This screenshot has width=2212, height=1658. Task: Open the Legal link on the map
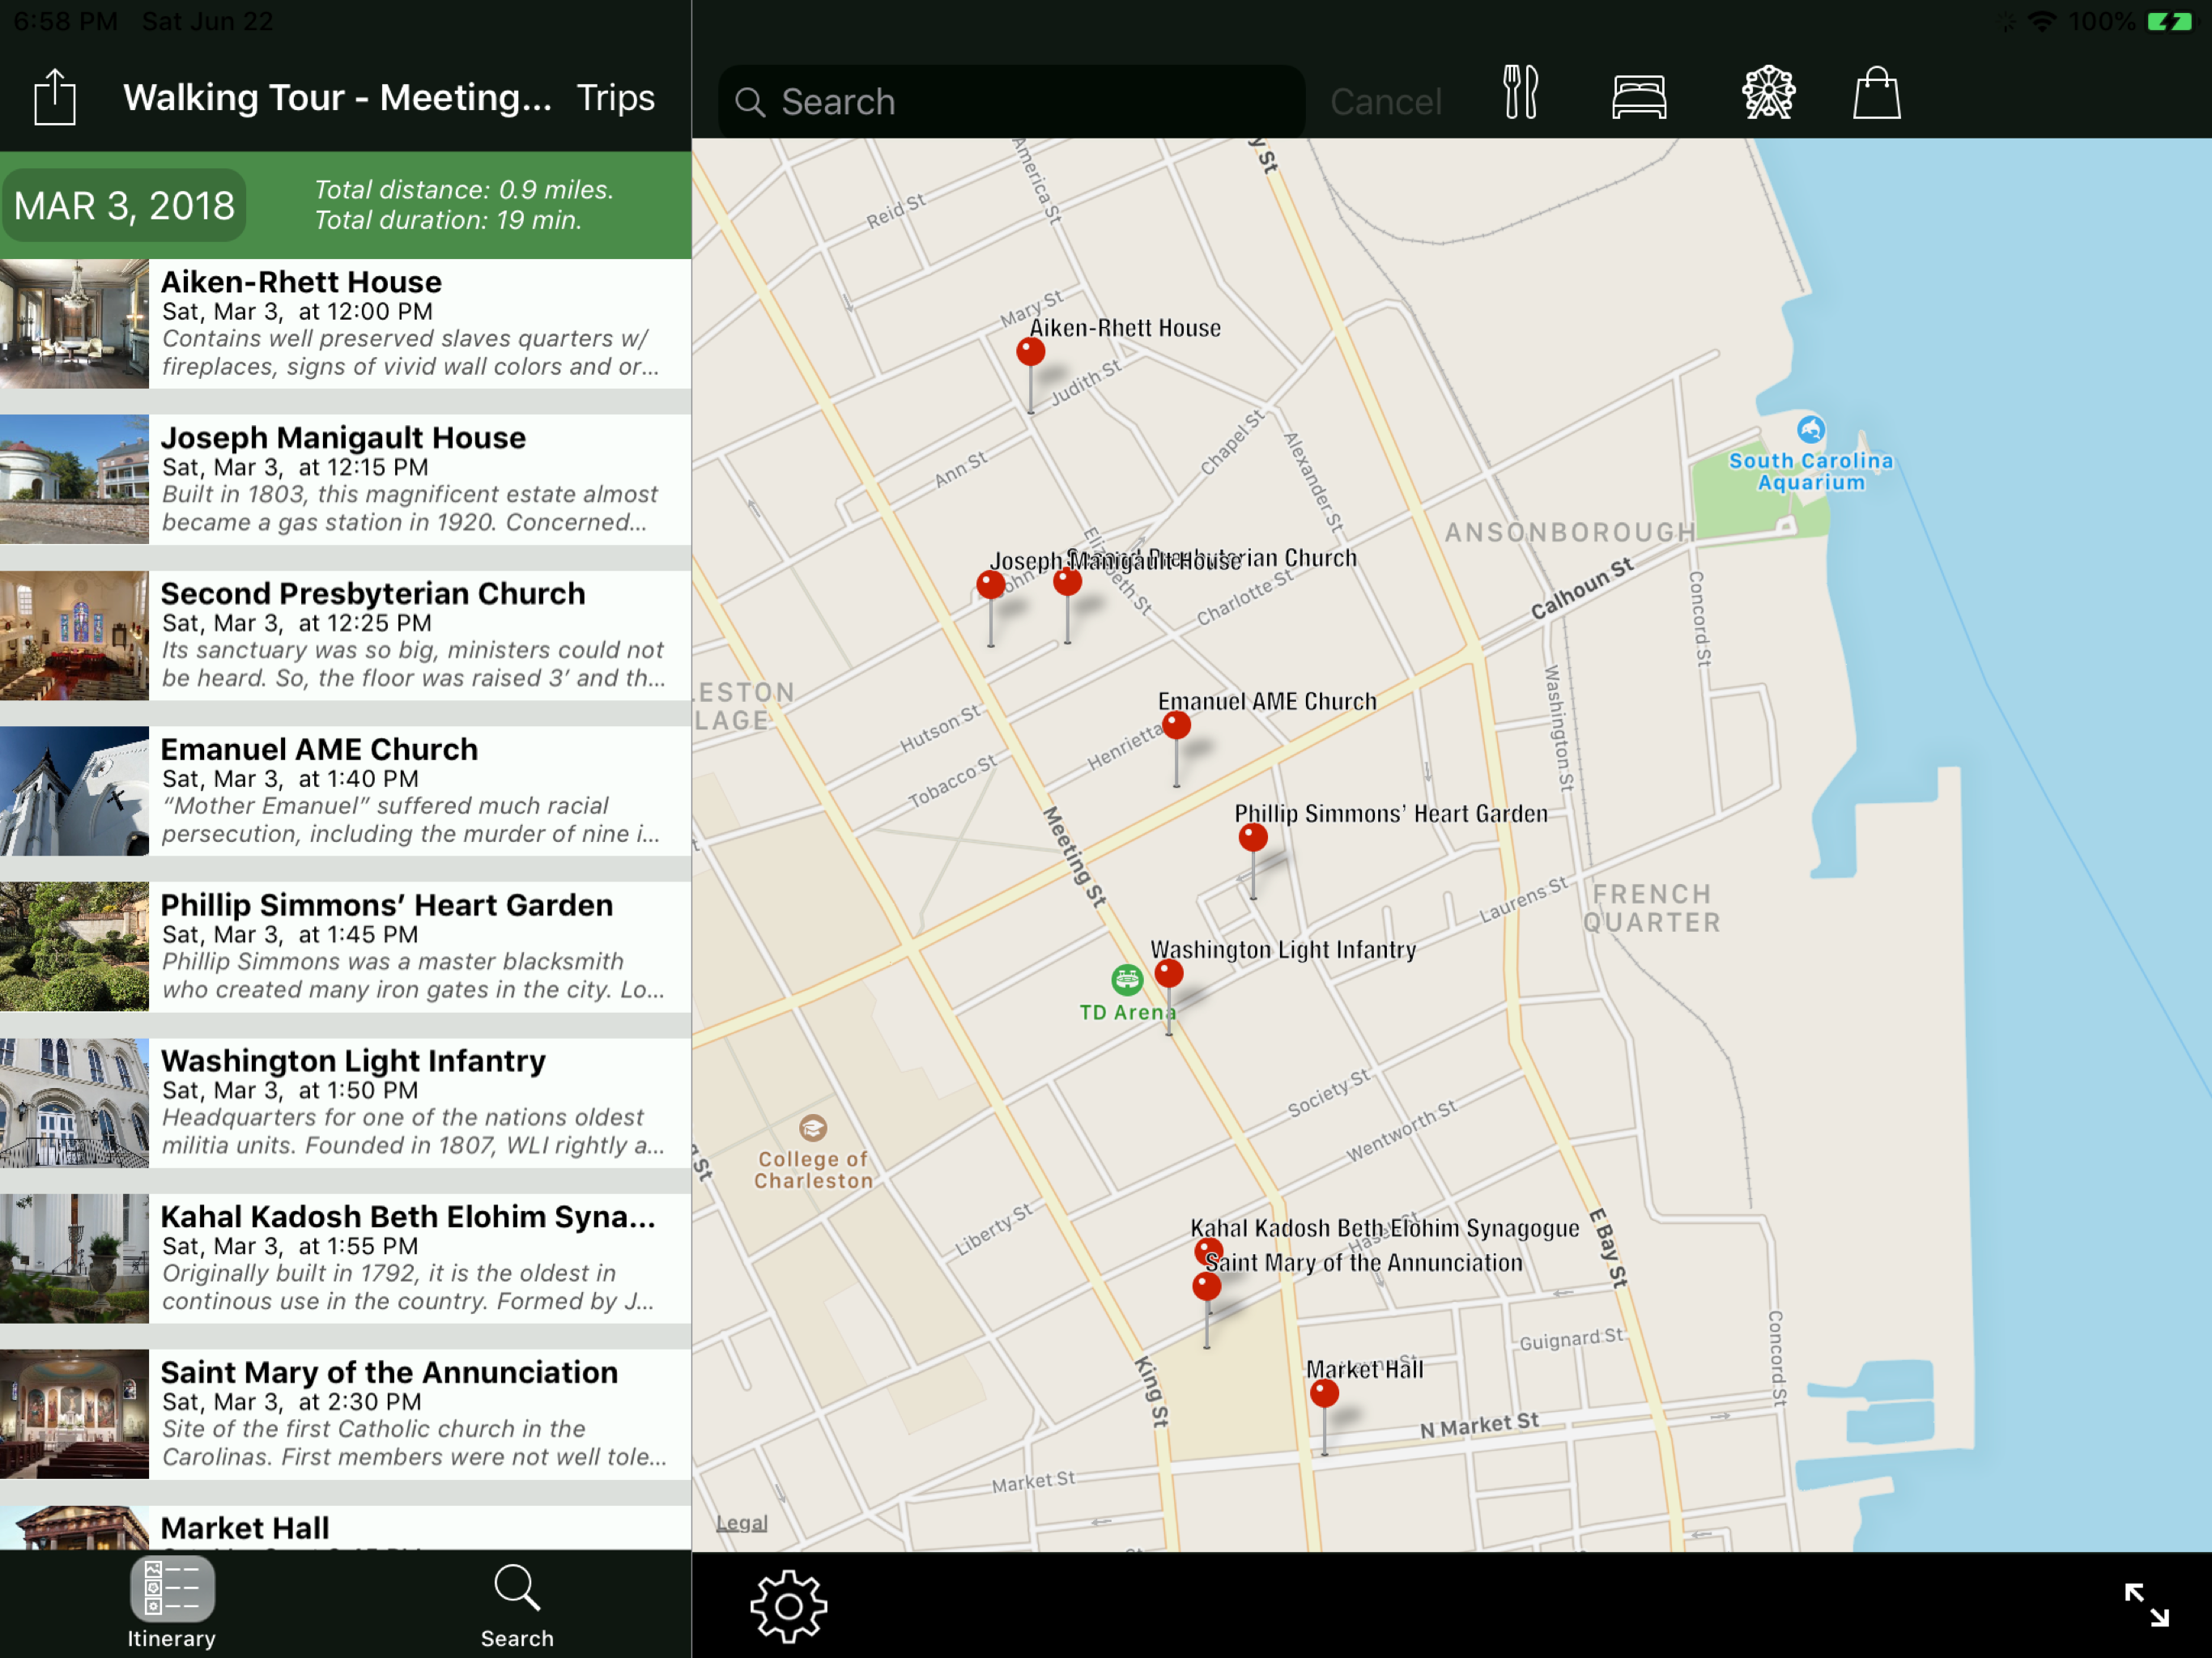(742, 1523)
